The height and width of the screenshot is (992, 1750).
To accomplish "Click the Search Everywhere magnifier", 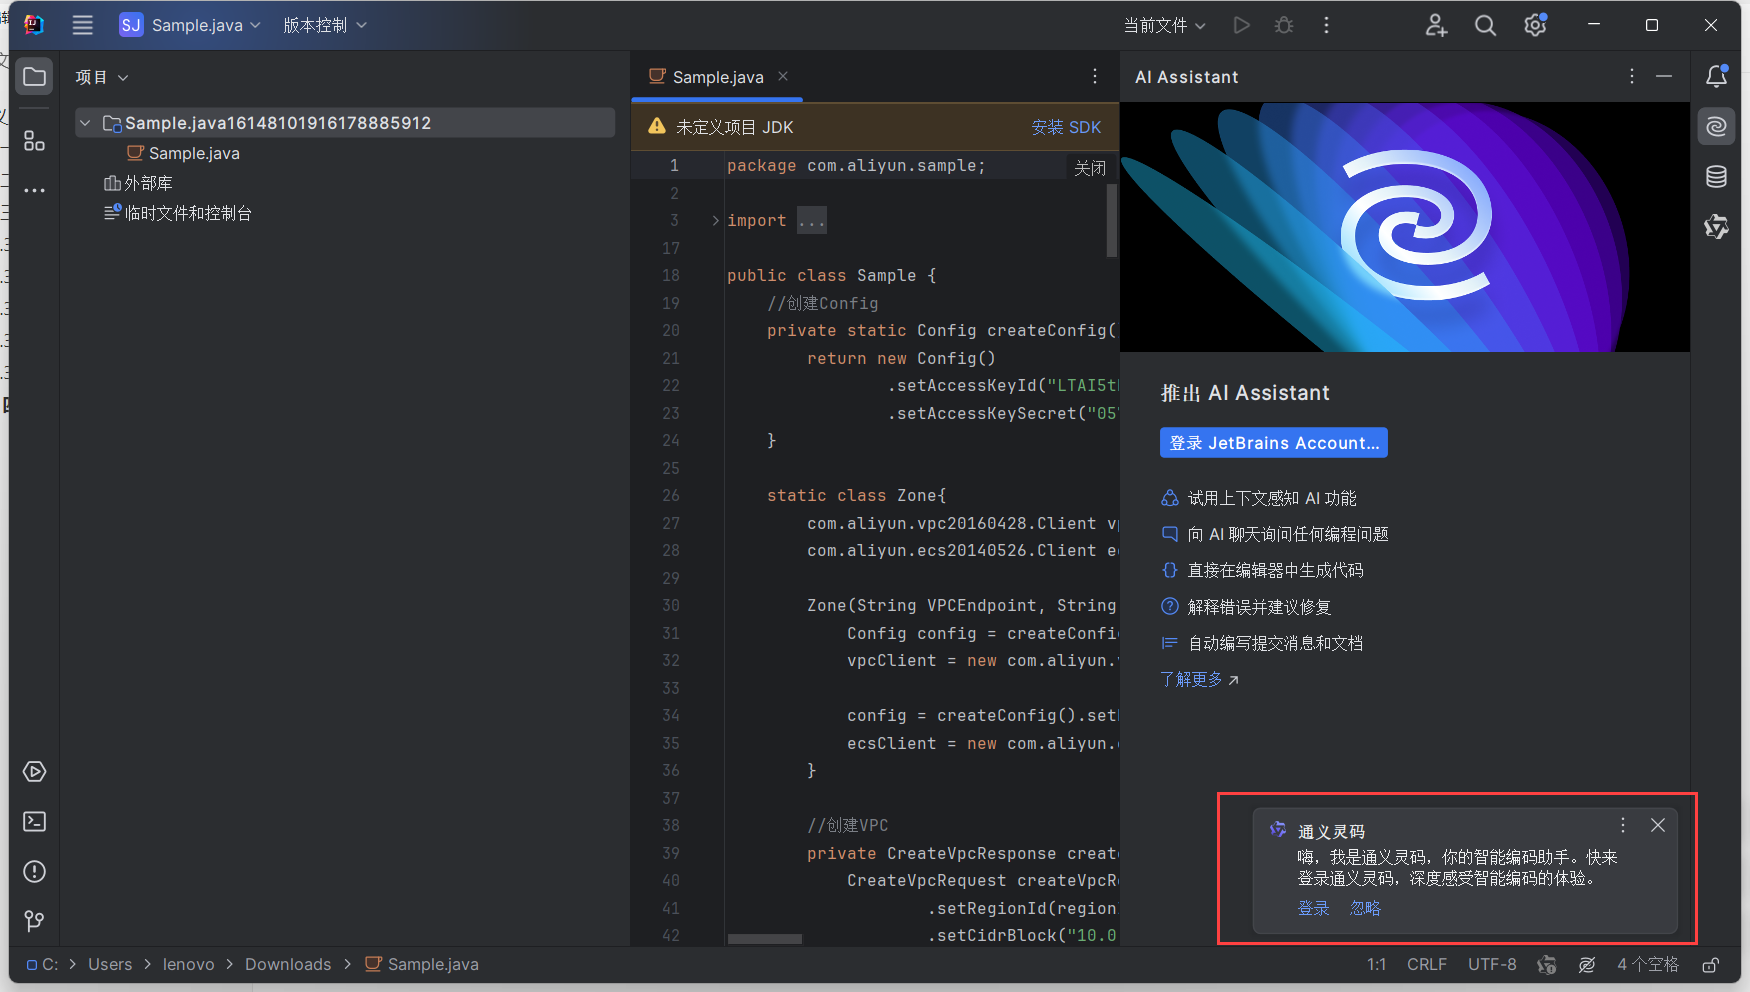I will tap(1485, 25).
